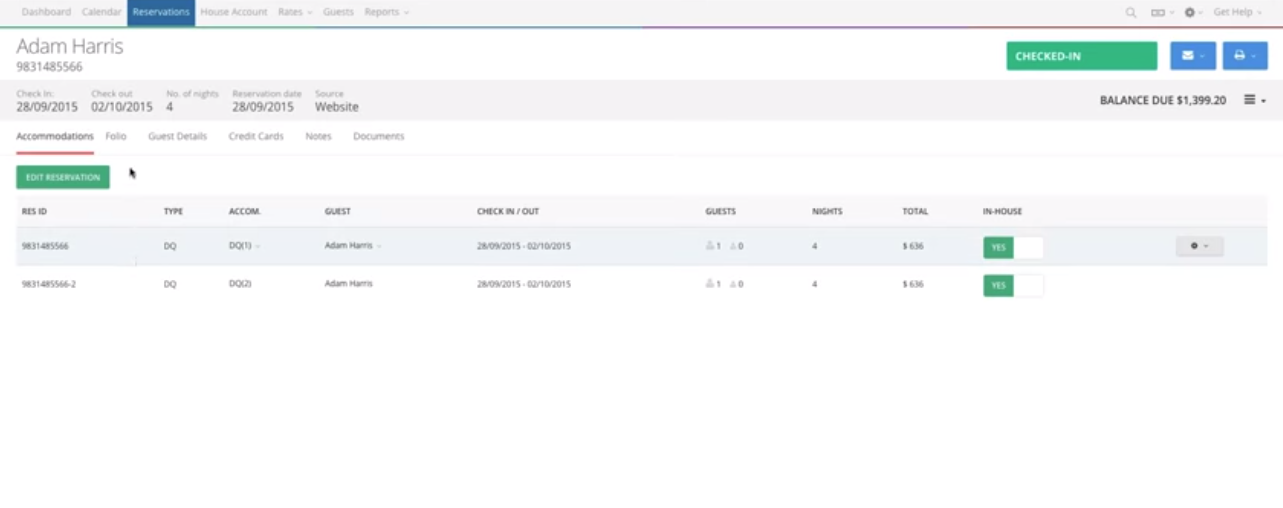
Task: Click the CHECKED-IN status button
Action: click(x=1081, y=56)
